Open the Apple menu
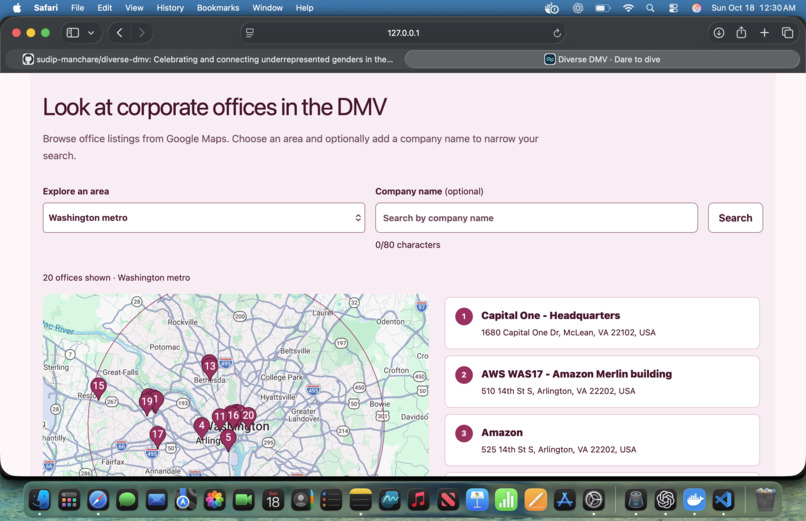The image size is (806, 521). click(x=16, y=8)
